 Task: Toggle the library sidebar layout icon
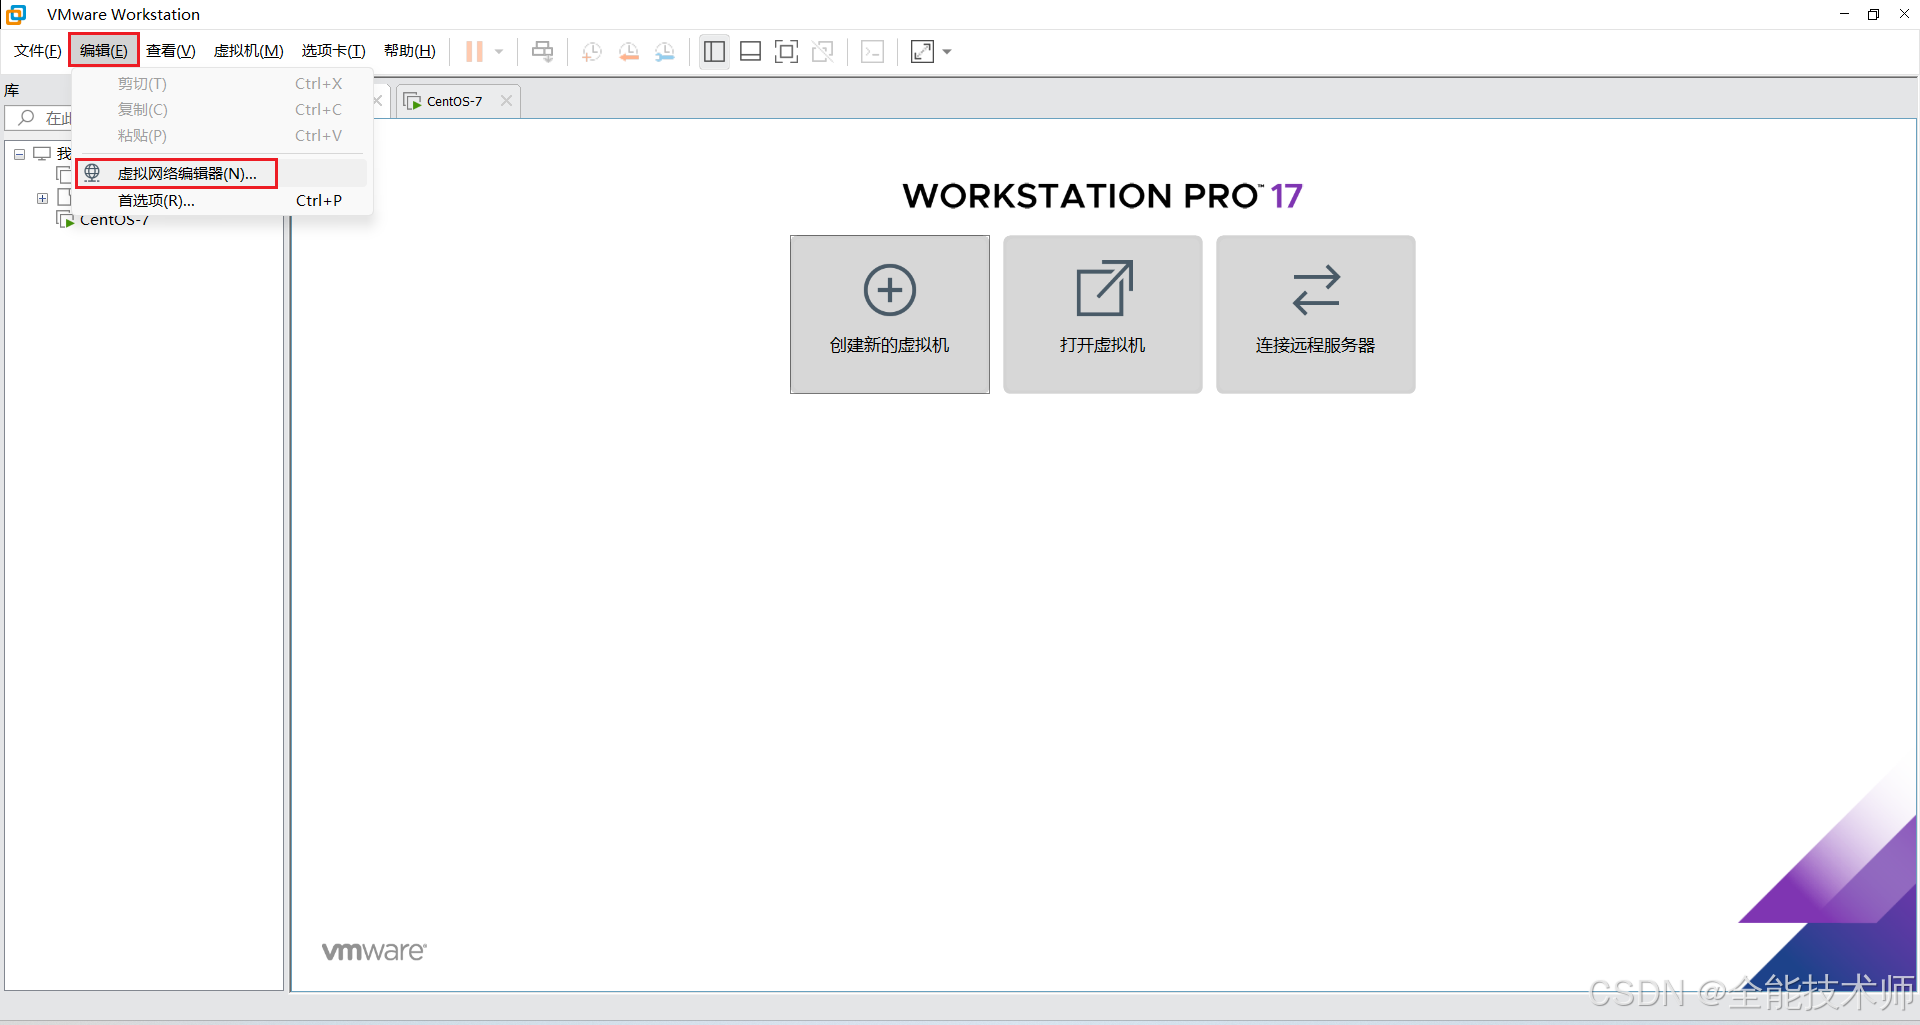714,51
